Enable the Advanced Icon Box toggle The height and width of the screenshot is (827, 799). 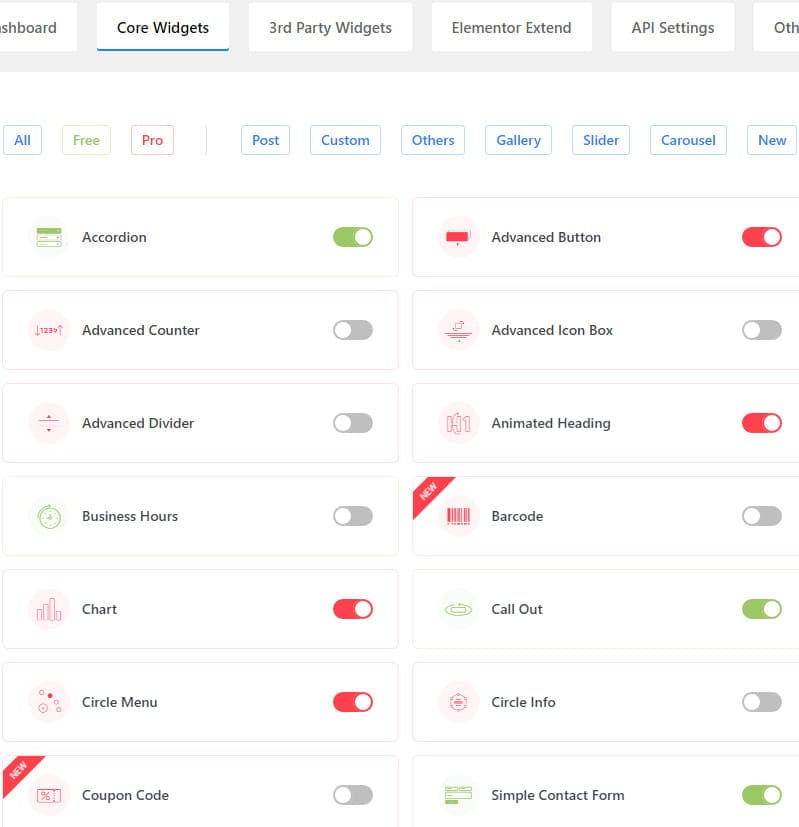pos(762,330)
